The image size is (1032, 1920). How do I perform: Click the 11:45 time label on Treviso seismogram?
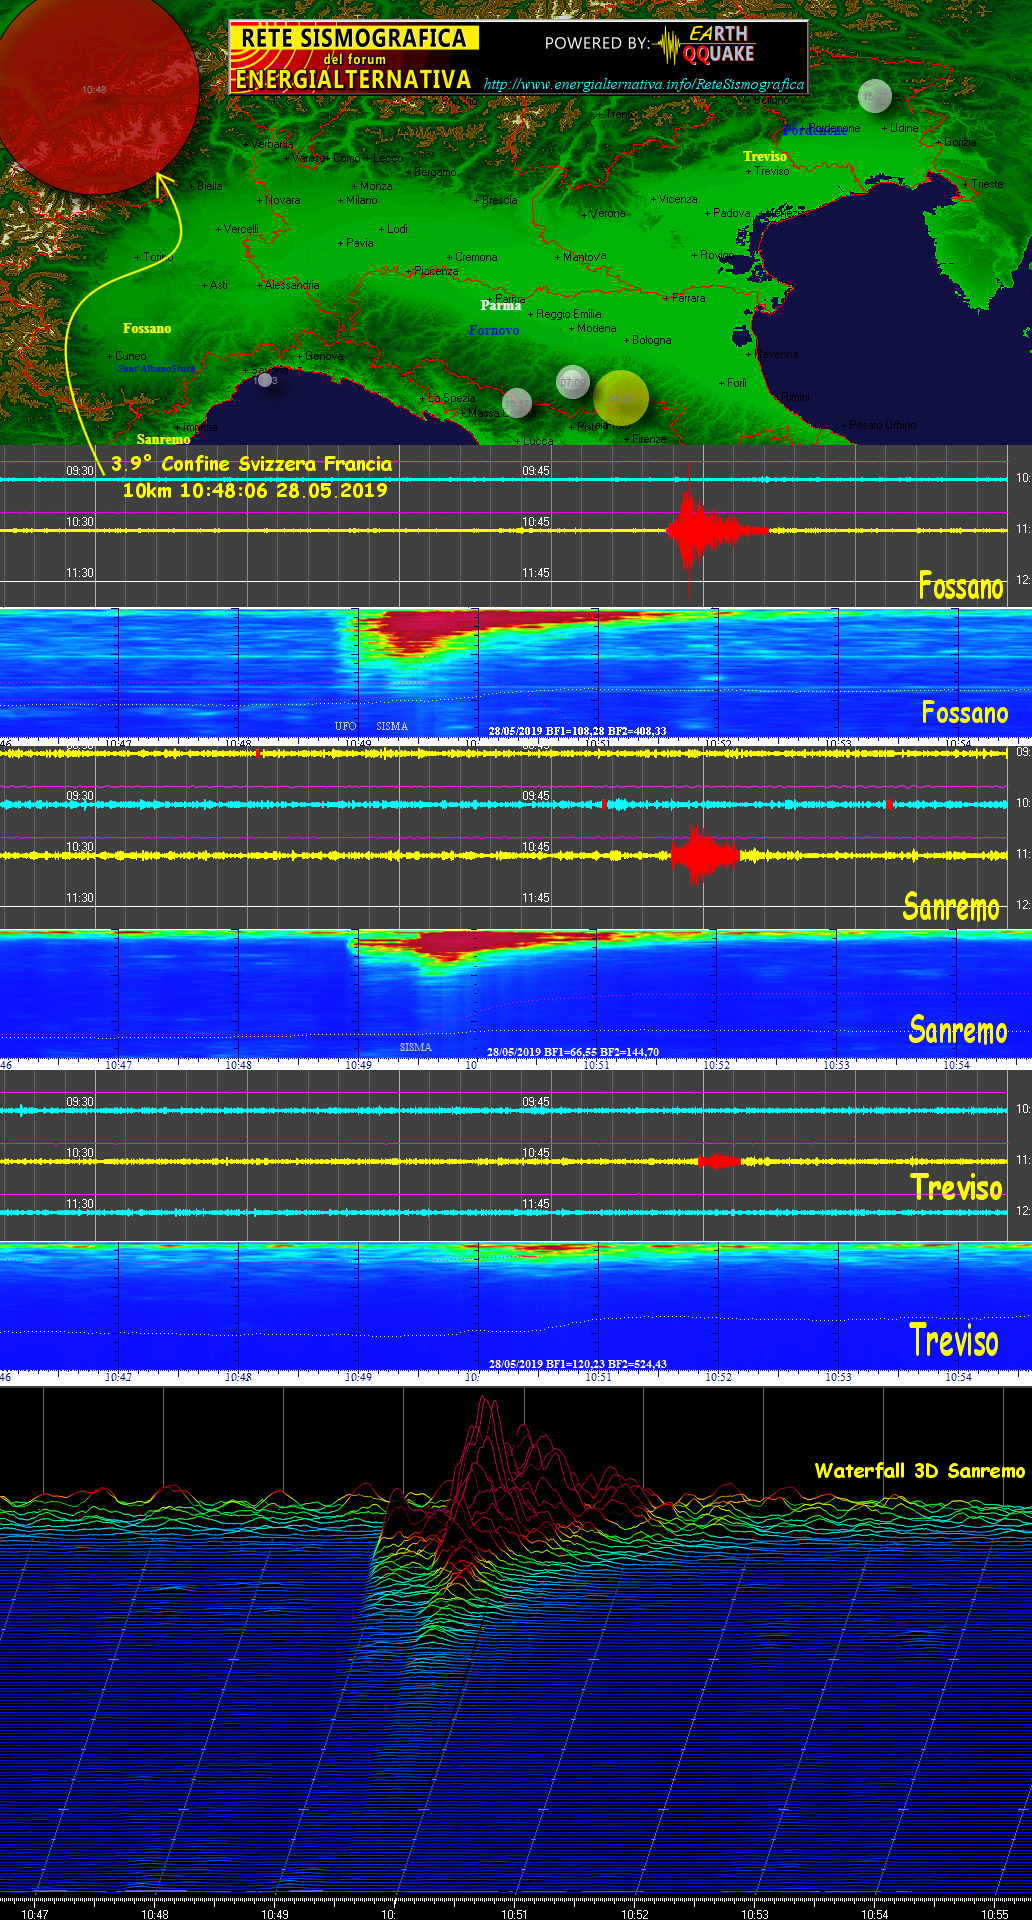click(x=536, y=1204)
